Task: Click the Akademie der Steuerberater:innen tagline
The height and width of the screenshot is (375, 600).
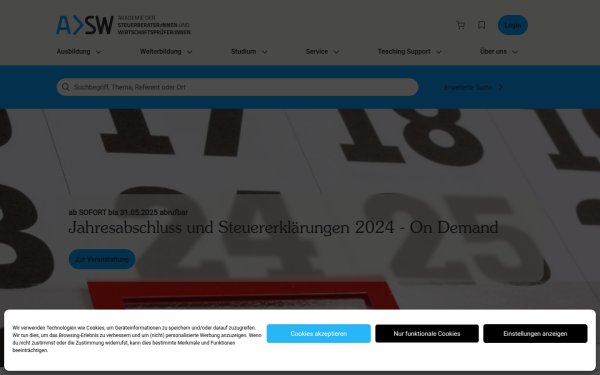Action: pyautogui.click(x=154, y=25)
